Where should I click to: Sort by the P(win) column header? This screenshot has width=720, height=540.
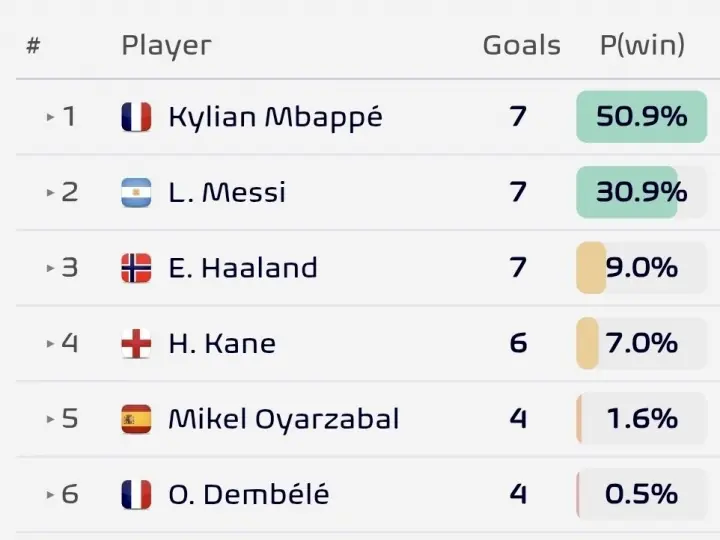pyautogui.click(x=642, y=45)
